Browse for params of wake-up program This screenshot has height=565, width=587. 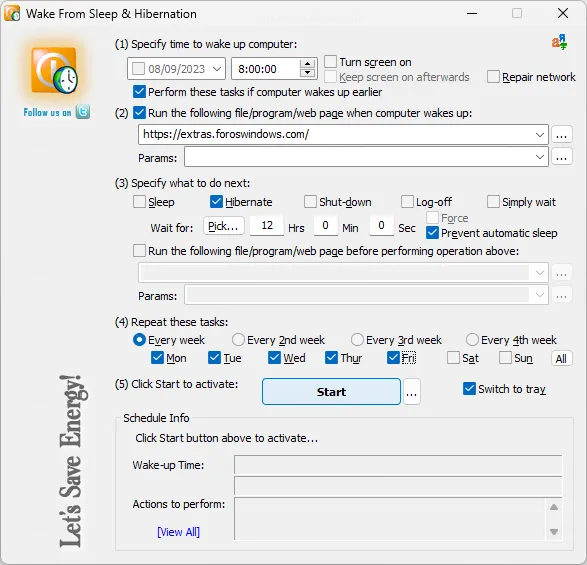click(561, 157)
